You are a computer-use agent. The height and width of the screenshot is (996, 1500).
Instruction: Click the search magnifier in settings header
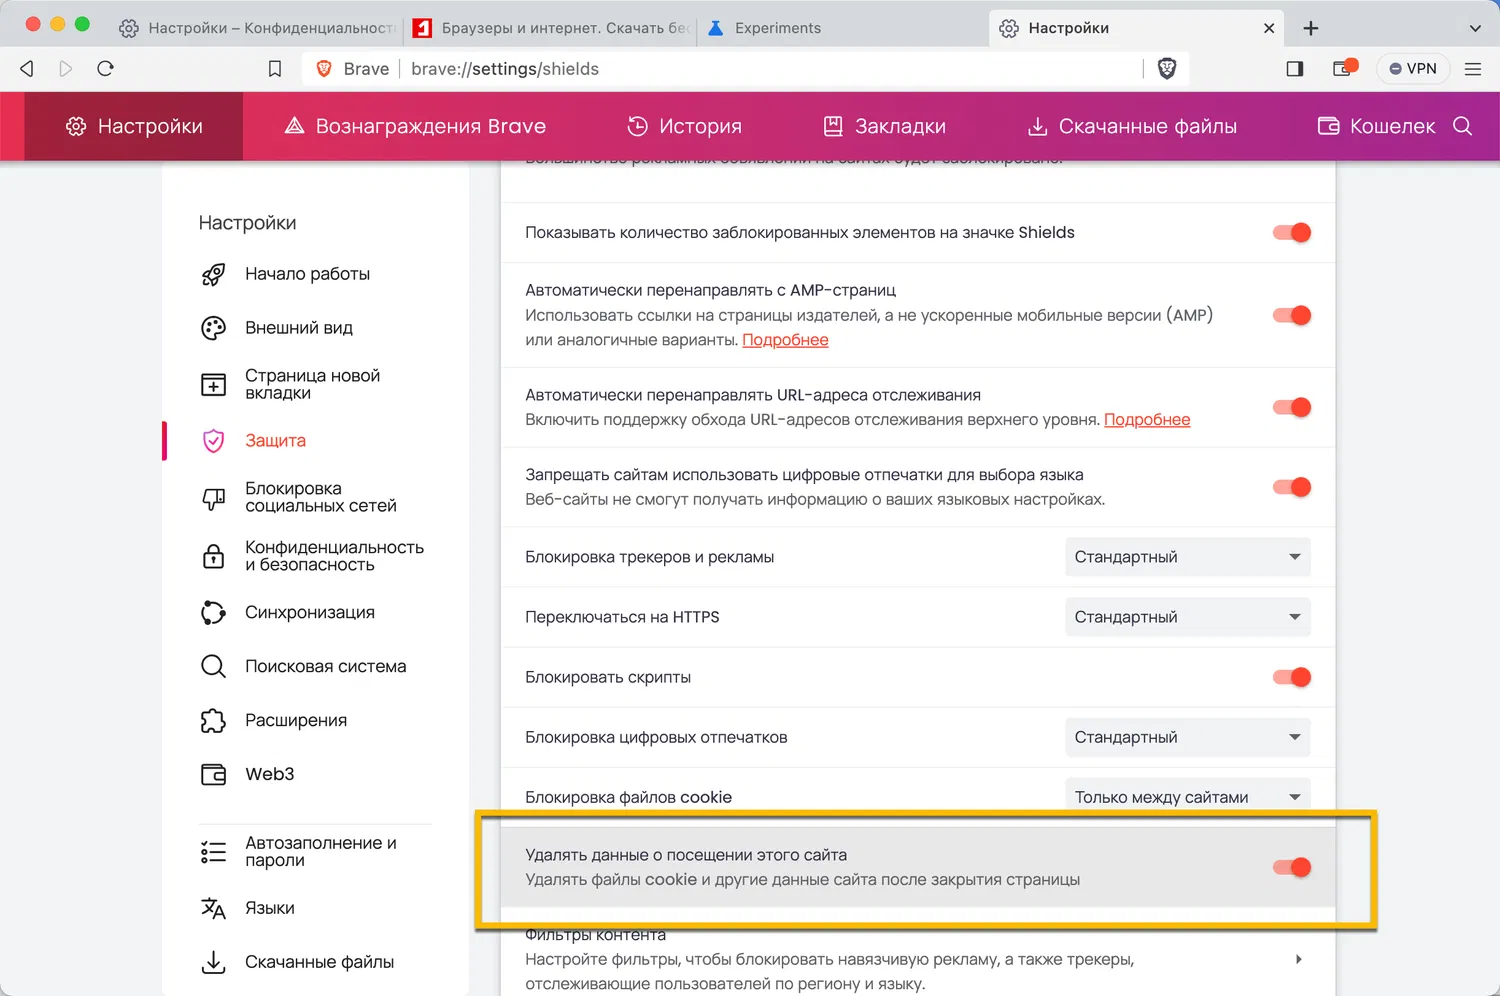point(1462,126)
